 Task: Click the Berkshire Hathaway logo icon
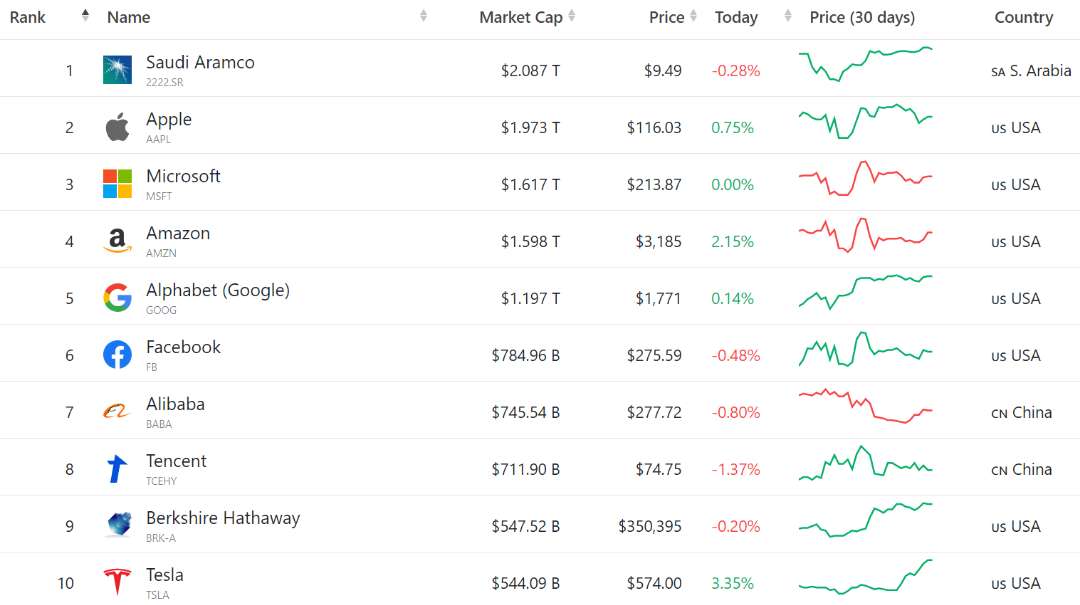(x=117, y=526)
